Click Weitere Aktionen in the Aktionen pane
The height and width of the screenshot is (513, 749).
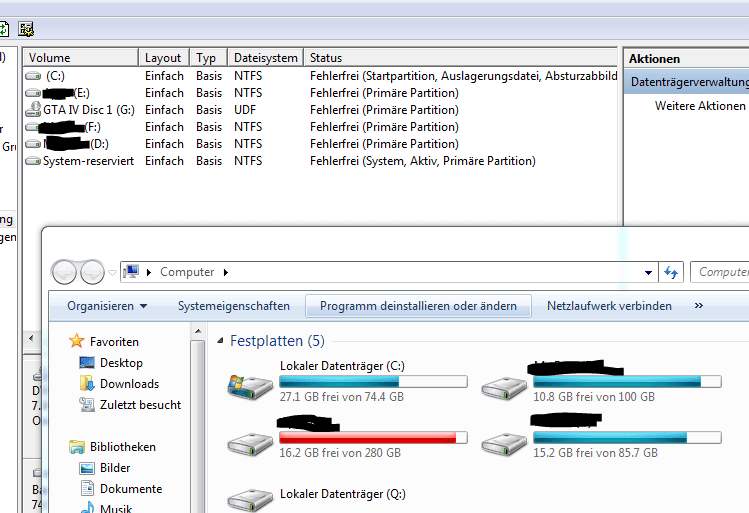(x=700, y=106)
